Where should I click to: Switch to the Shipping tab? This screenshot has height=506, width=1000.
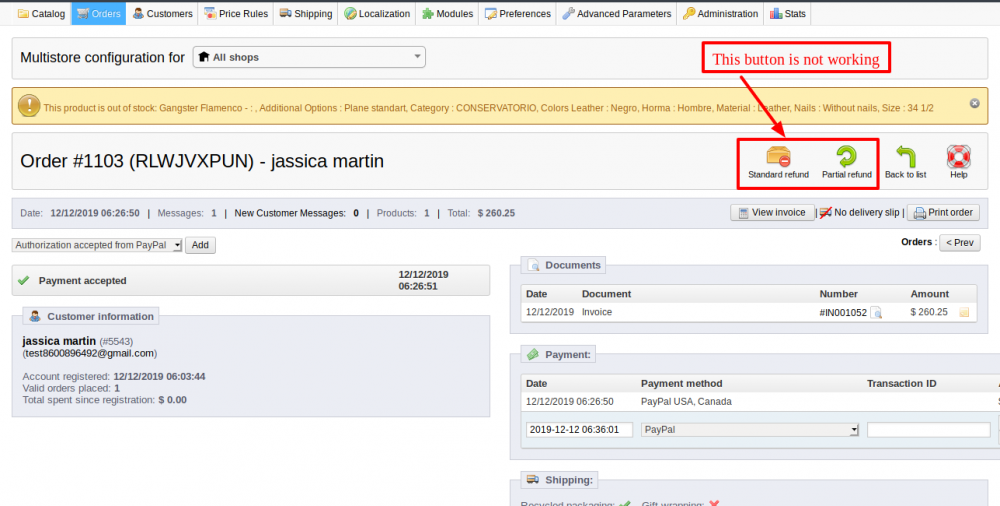[305, 13]
